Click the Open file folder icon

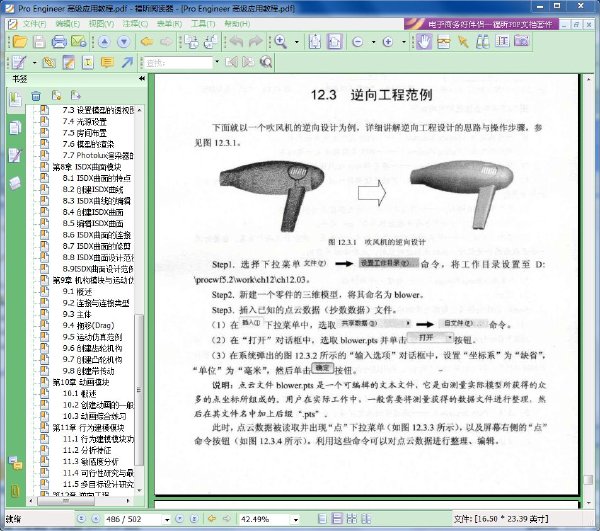pos(20,42)
